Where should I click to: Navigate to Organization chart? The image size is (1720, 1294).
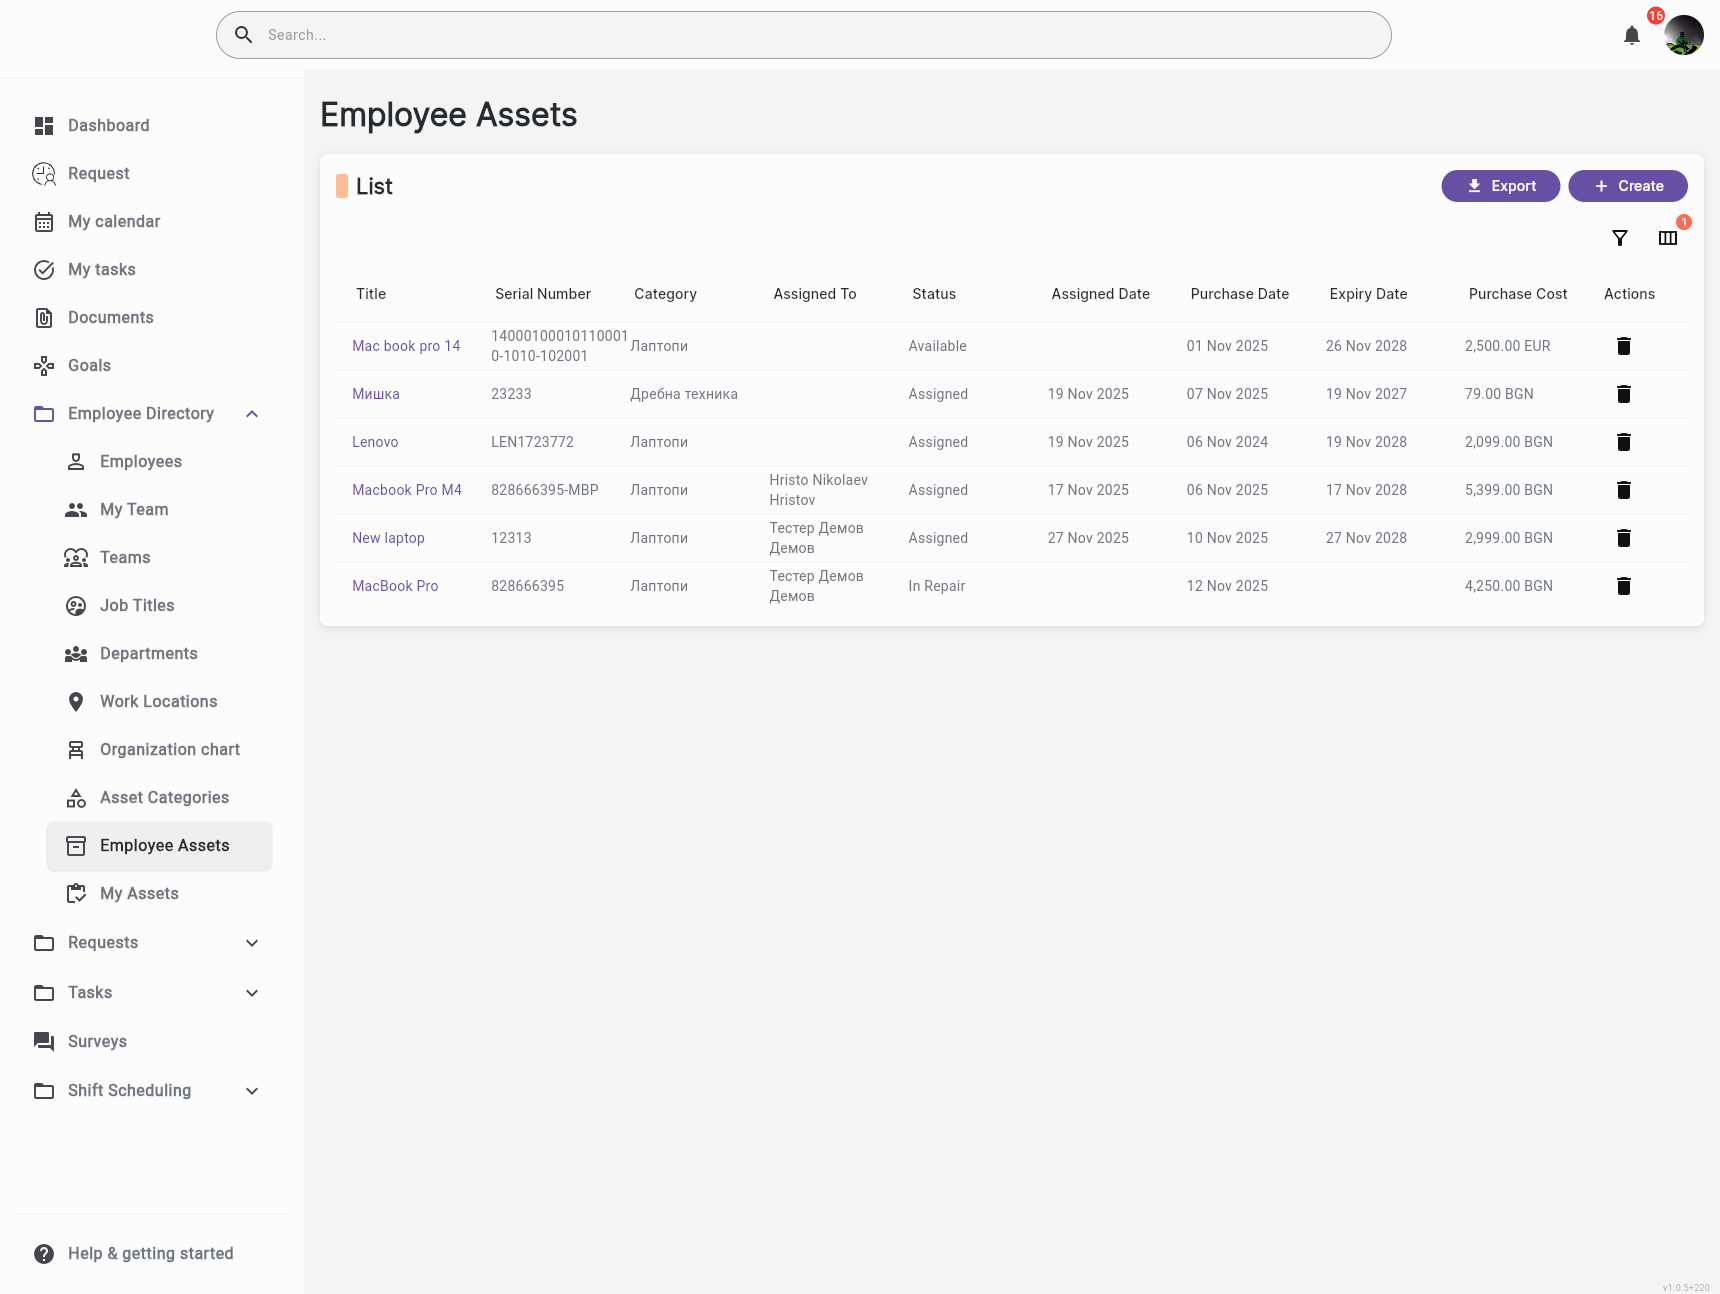coord(169,750)
